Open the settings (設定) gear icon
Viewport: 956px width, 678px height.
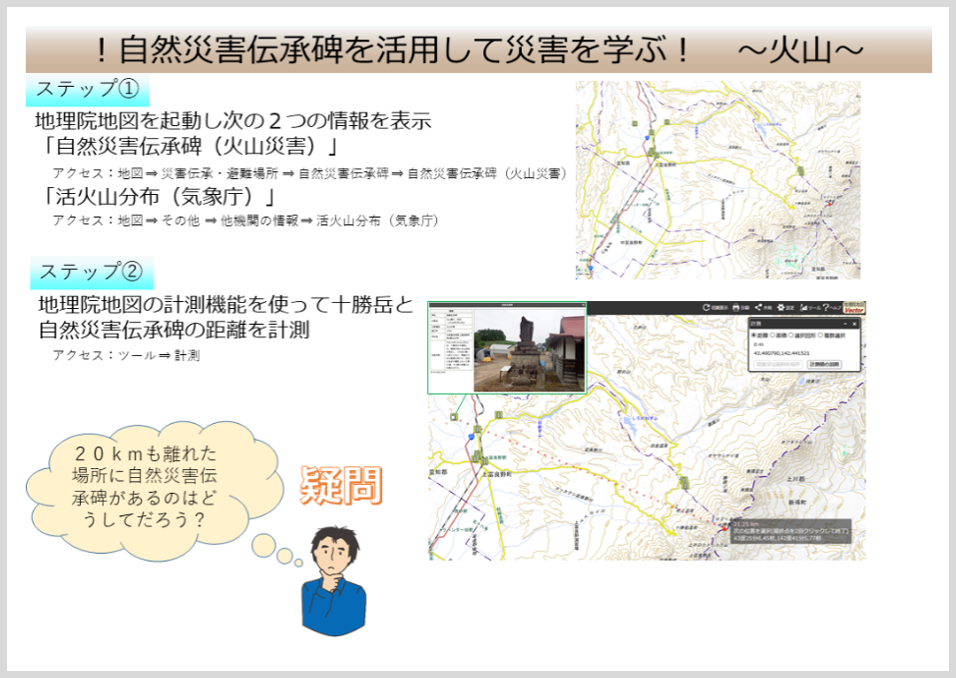tap(781, 307)
